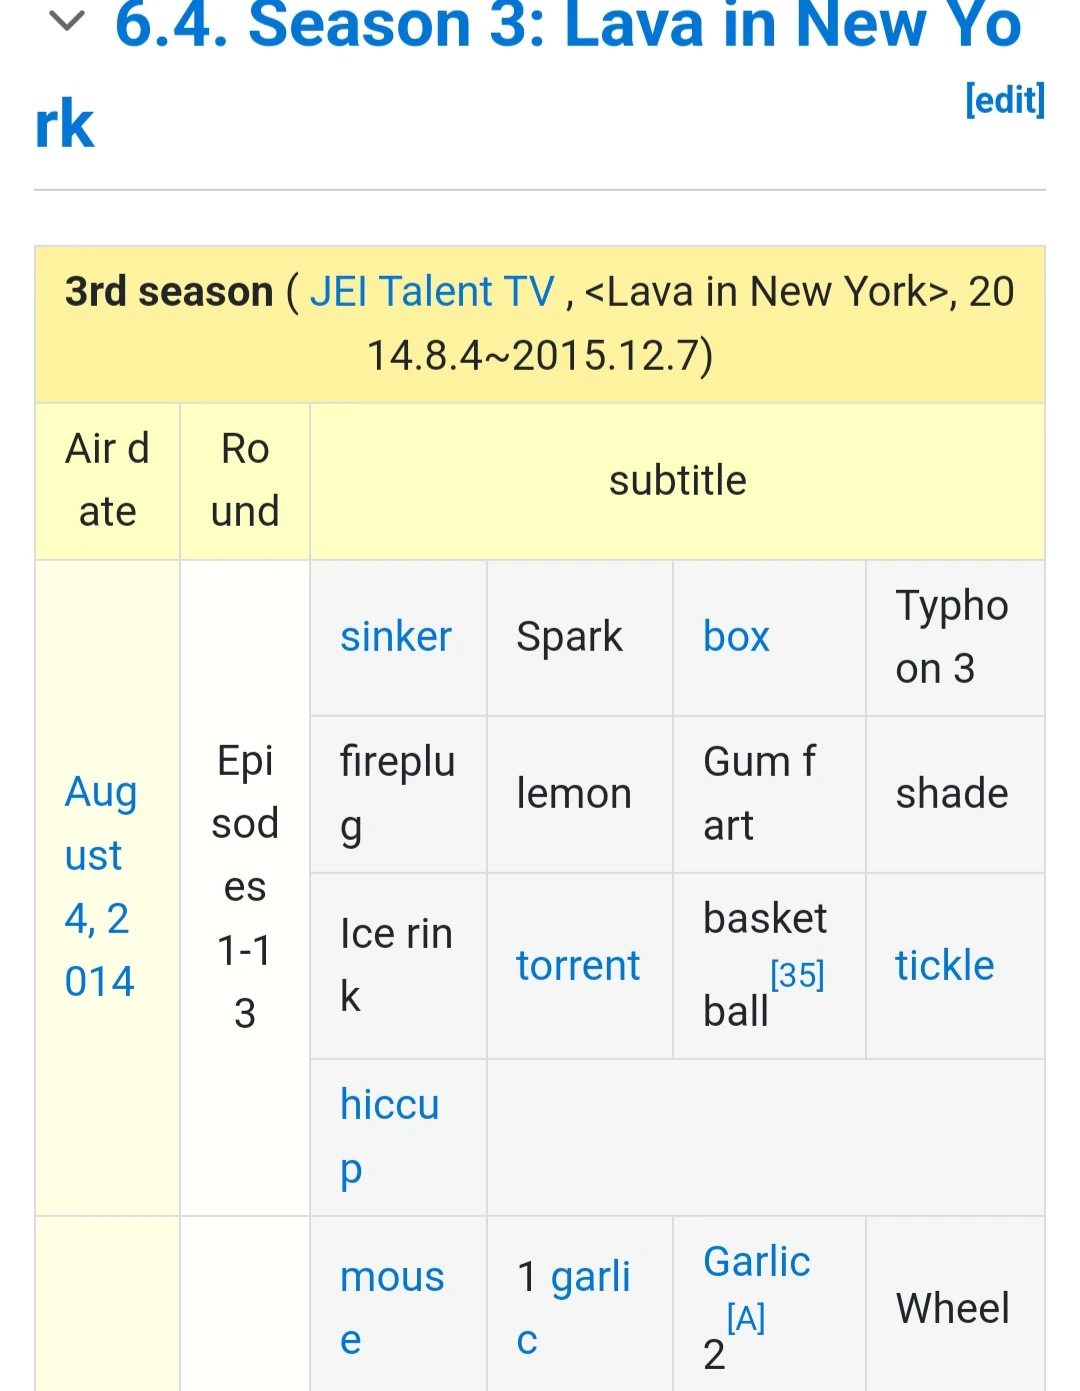Open the mouse episode link
The width and height of the screenshot is (1080, 1391).
click(x=391, y=1307)
